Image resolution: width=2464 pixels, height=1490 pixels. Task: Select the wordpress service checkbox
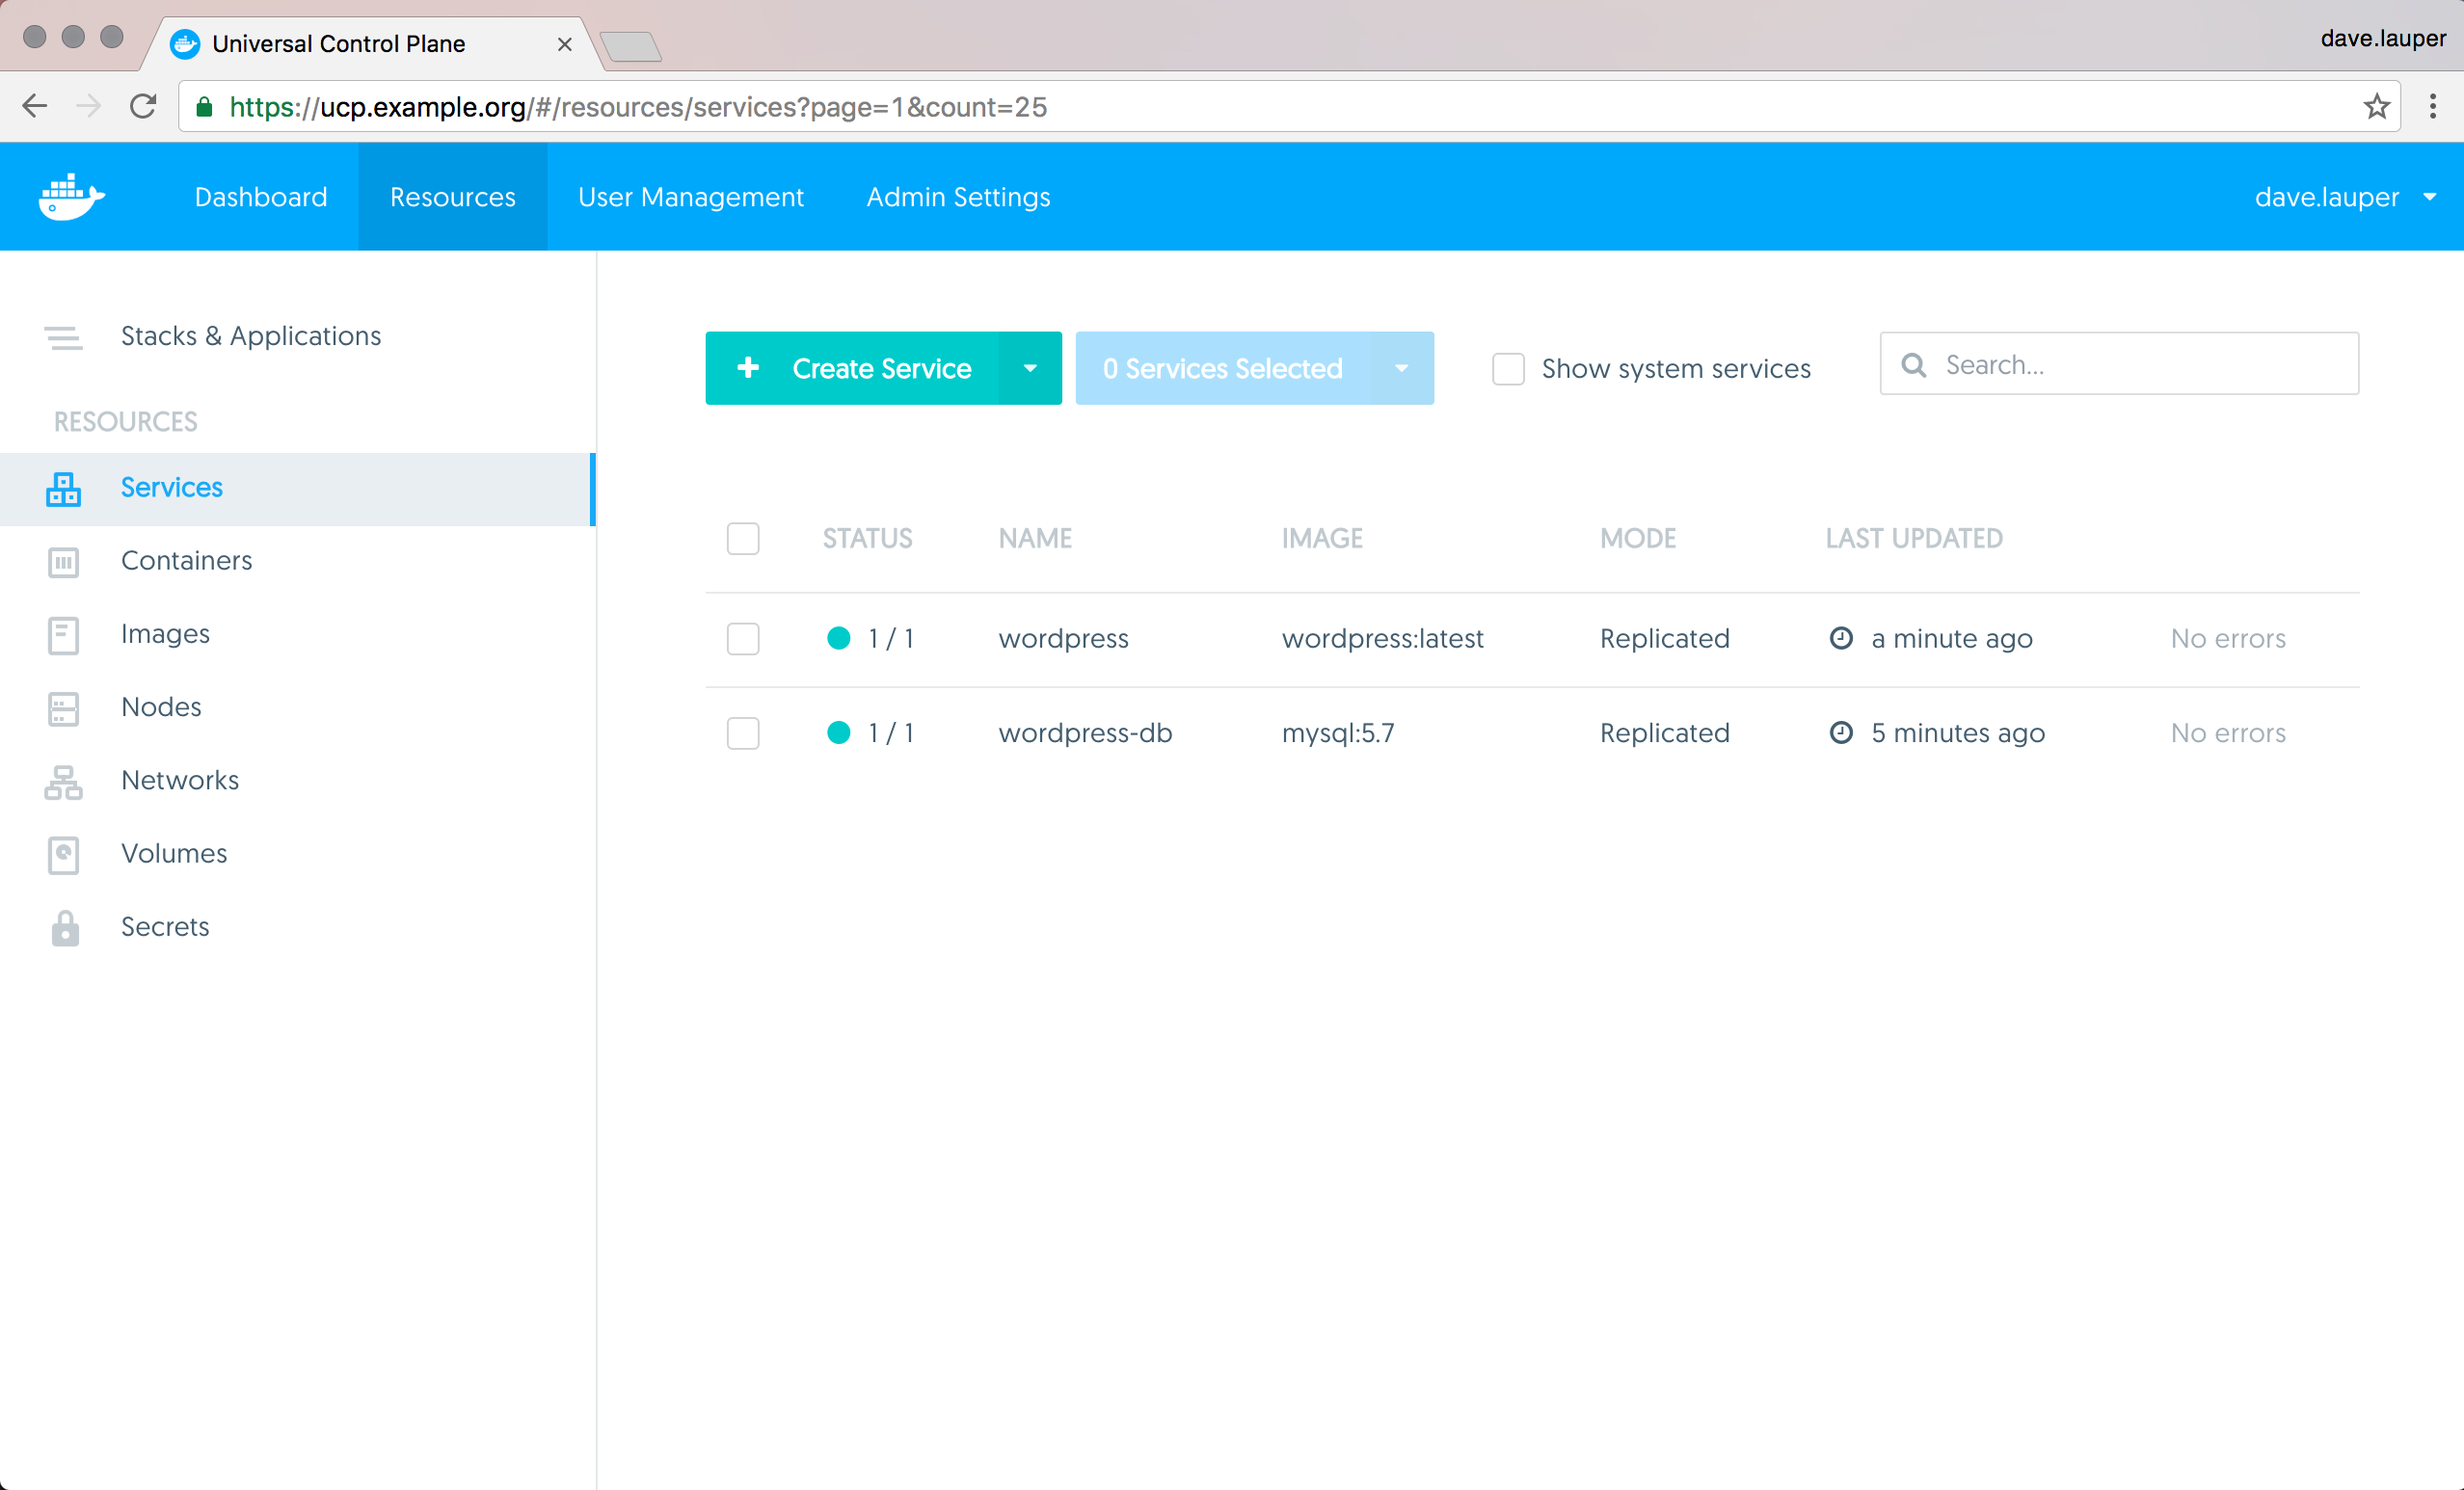[743, 638]
